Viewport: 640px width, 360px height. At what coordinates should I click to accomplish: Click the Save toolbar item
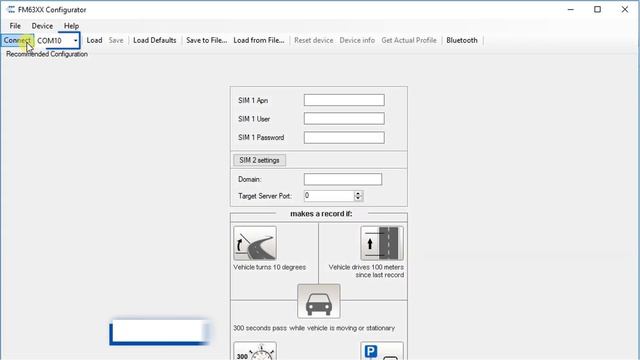[116, 40]
